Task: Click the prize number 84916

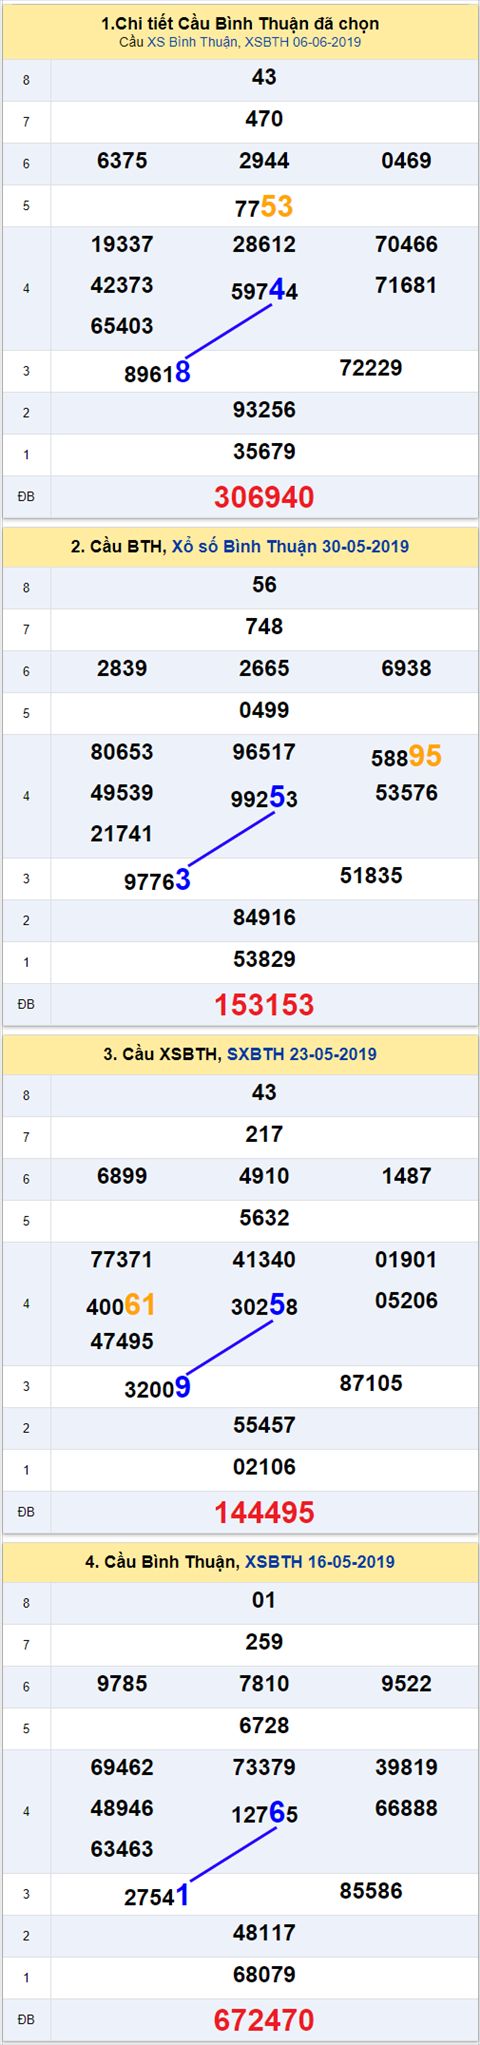Action: [264, 918]
